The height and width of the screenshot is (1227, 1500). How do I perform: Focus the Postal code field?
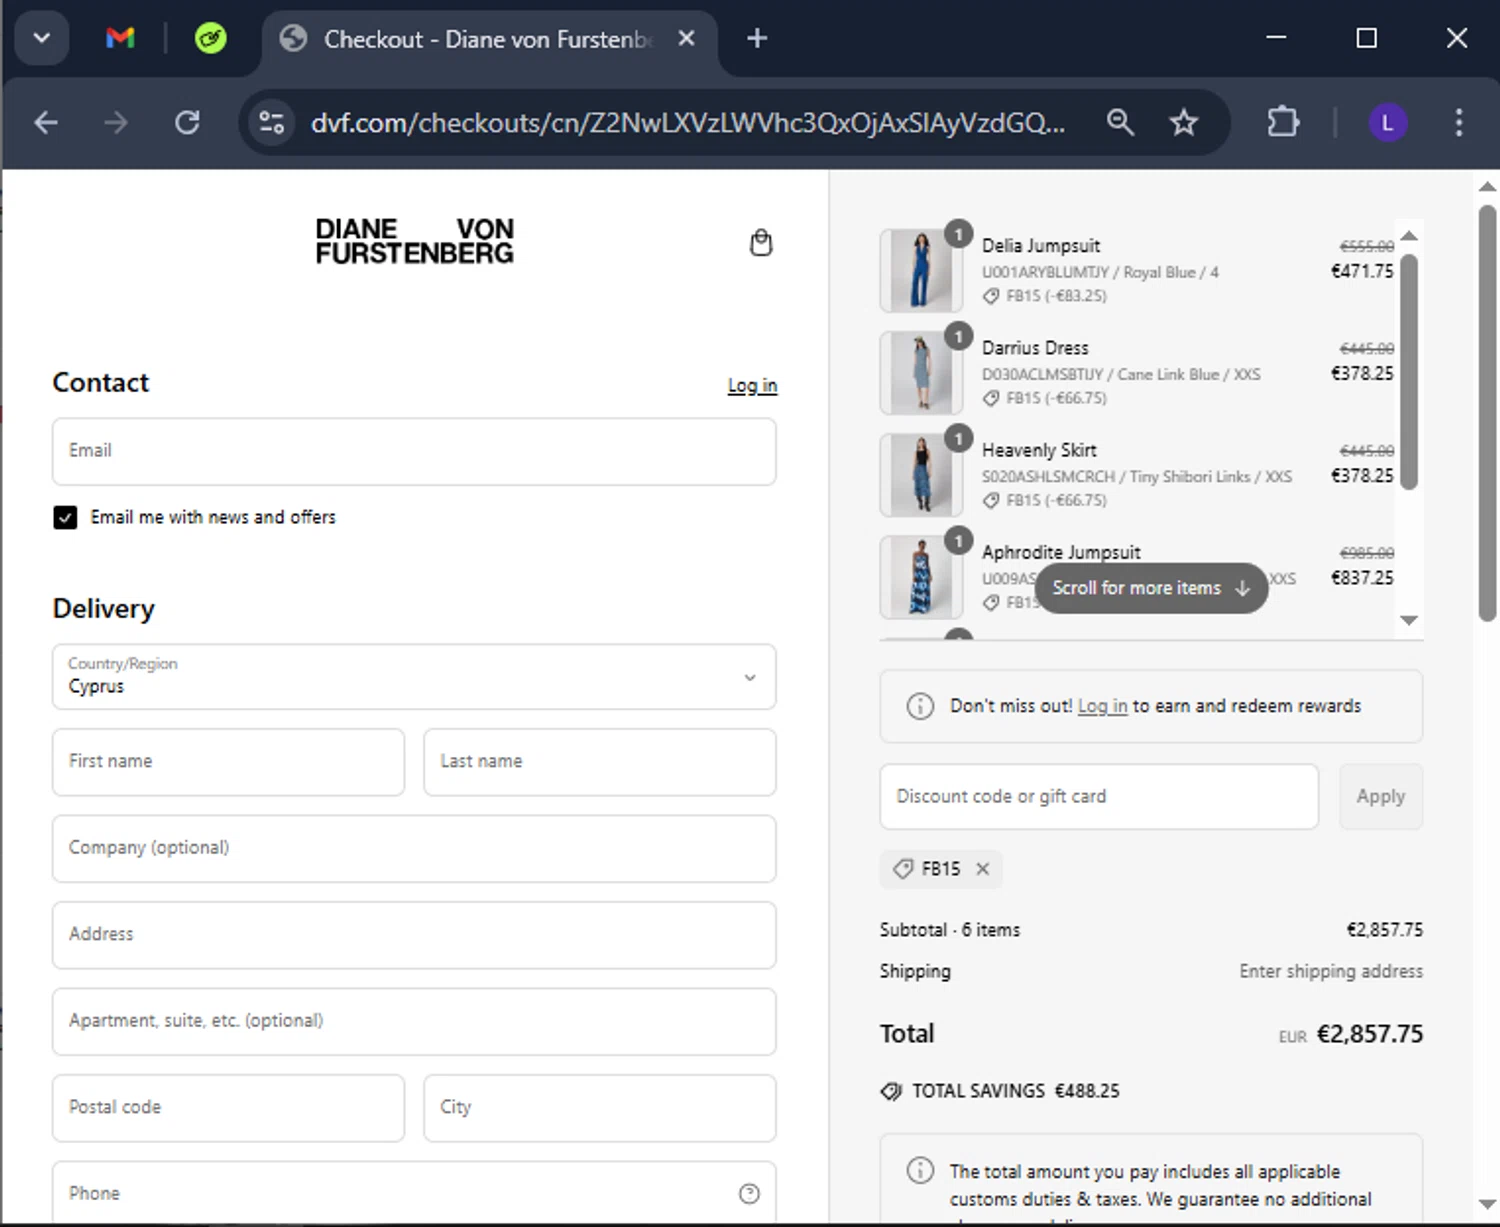coord(228,1108)
